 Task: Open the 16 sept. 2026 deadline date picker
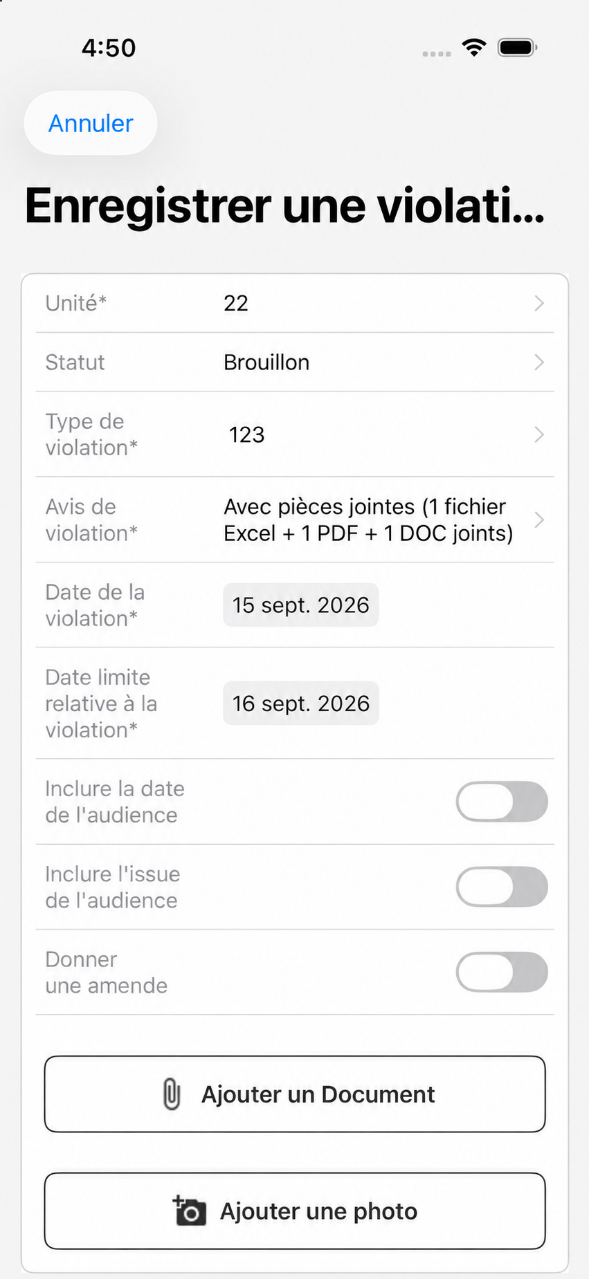coord(301,703)
